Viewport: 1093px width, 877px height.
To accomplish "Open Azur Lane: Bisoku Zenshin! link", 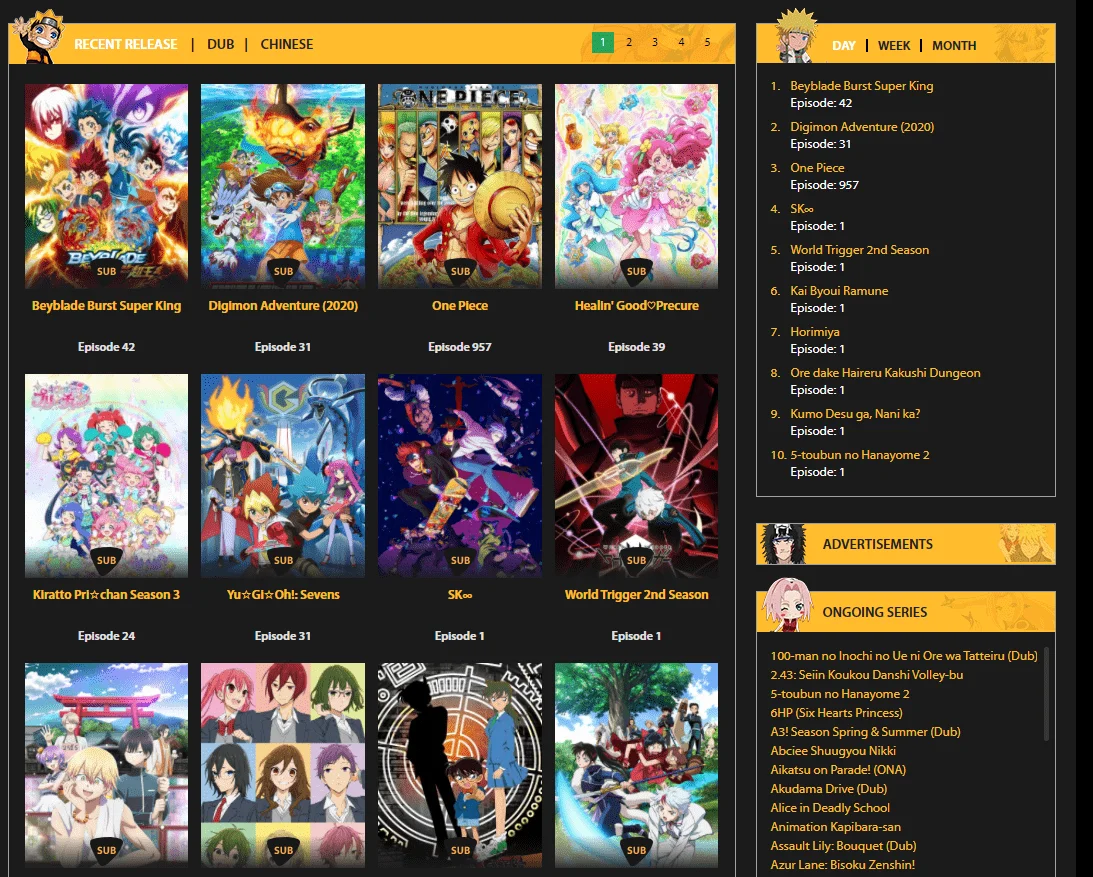I will 843,865.
